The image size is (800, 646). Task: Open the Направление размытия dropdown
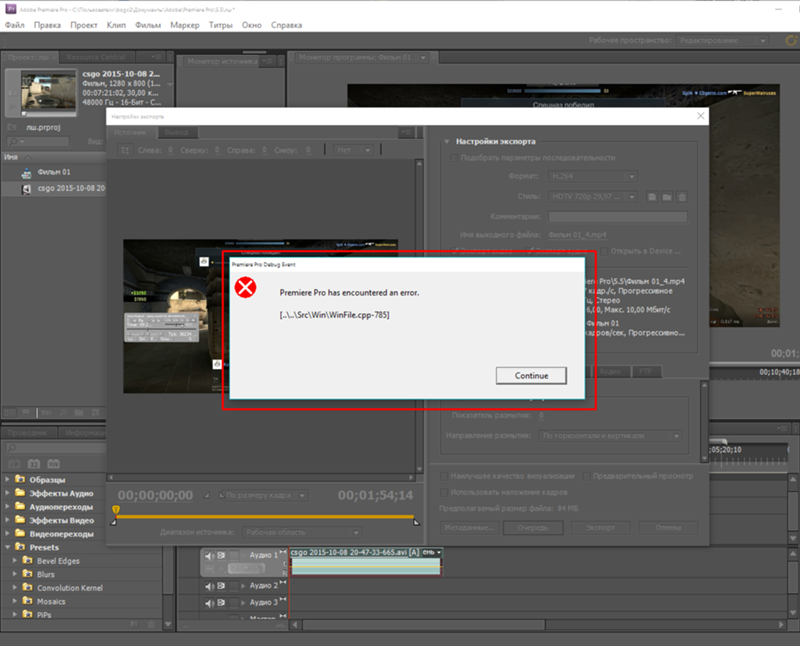(610, 436)
